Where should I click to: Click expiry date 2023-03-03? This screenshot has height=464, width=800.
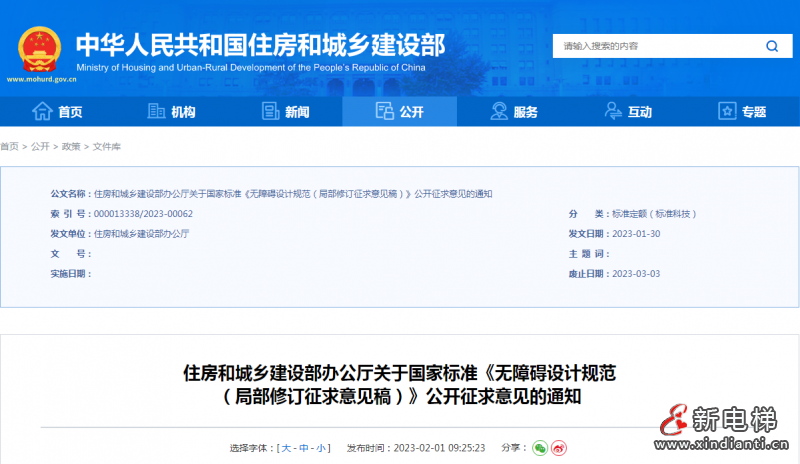pyautogui.click(x=636, y=274)
